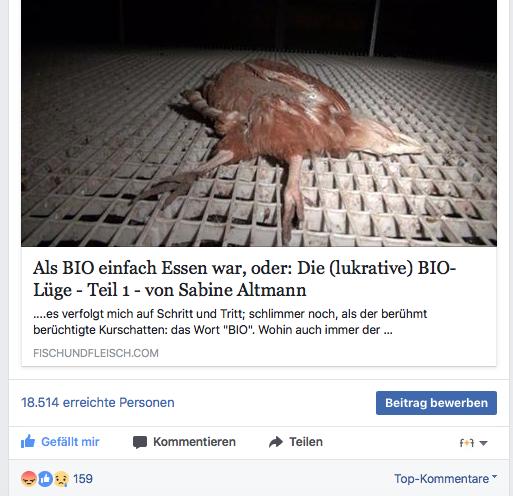The height and width of the screenshot is (496, 513).
Task: Click the blue like reaction icon
Action: 45,479
